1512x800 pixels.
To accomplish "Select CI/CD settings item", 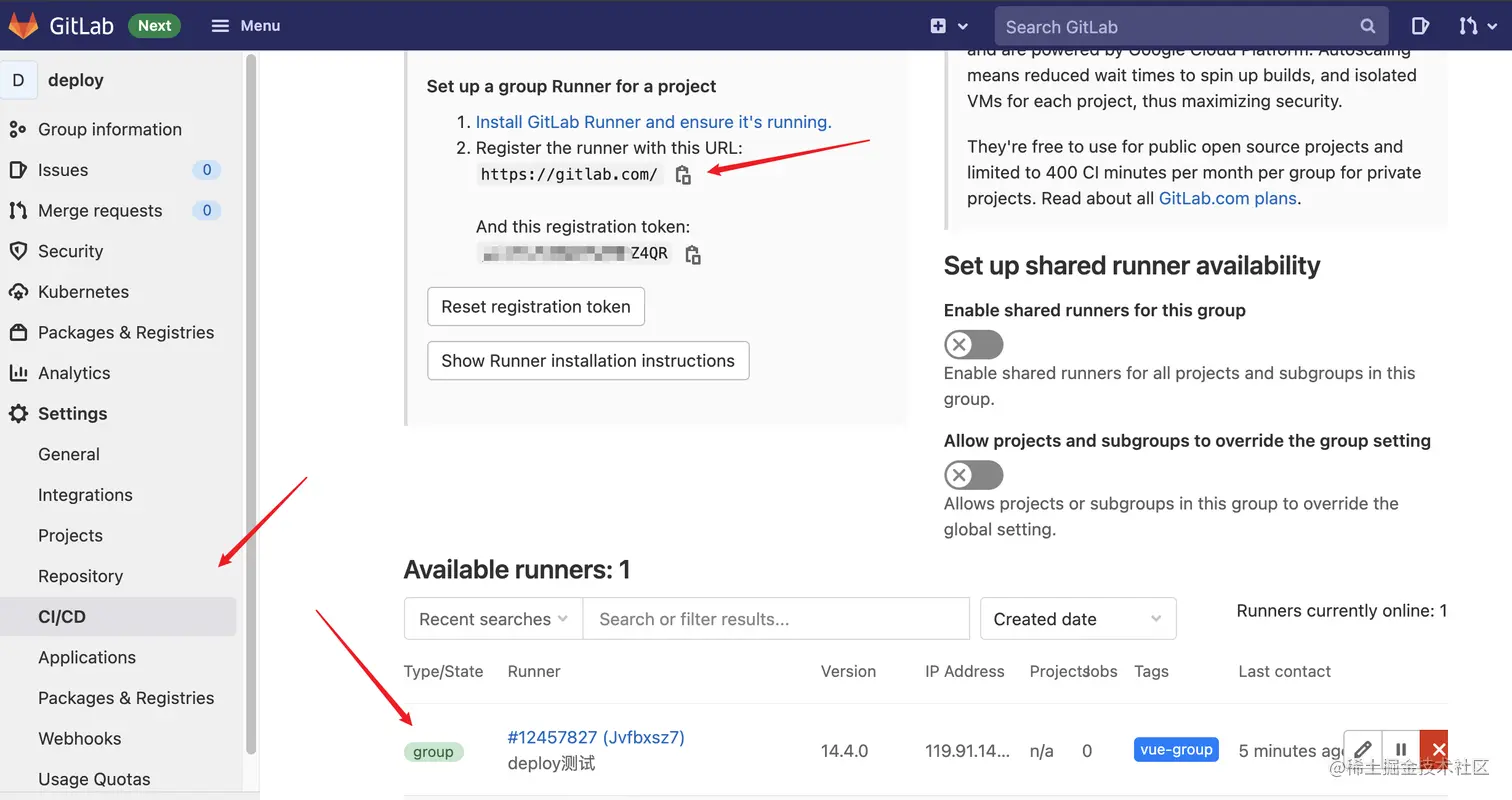I will click(118, 617).
